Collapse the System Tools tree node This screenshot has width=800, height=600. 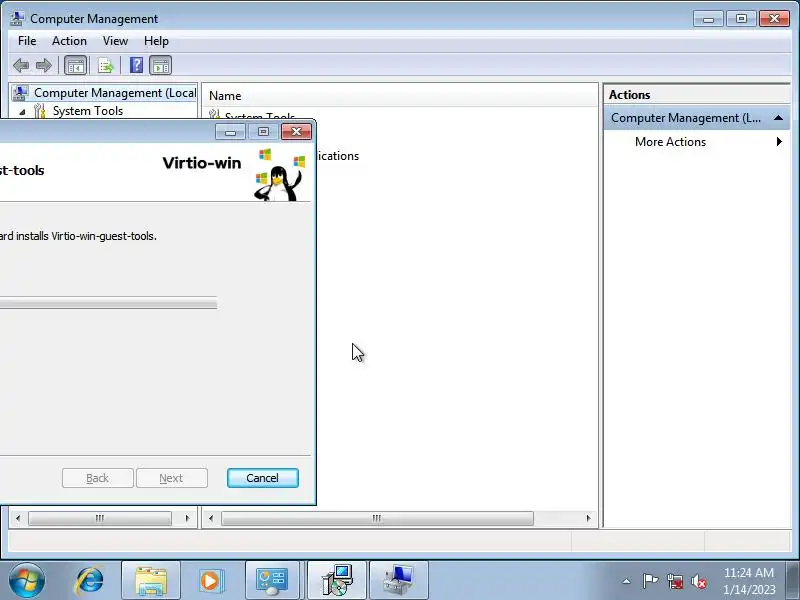point(22,111)
